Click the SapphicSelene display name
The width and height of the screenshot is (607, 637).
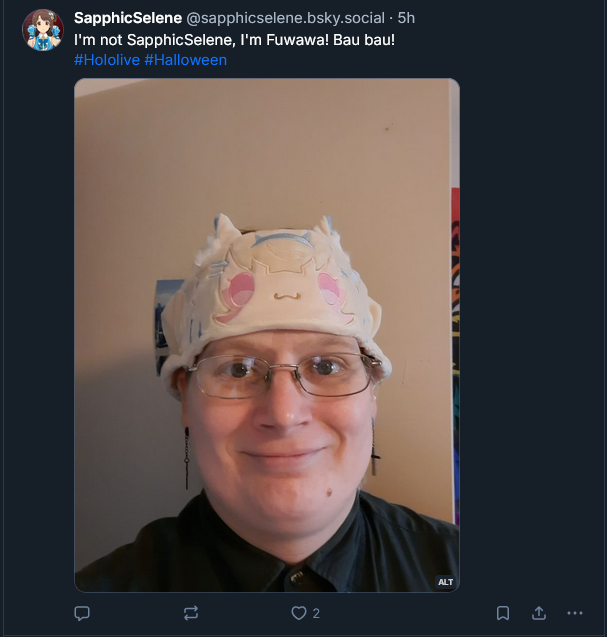tap(128, 18)
